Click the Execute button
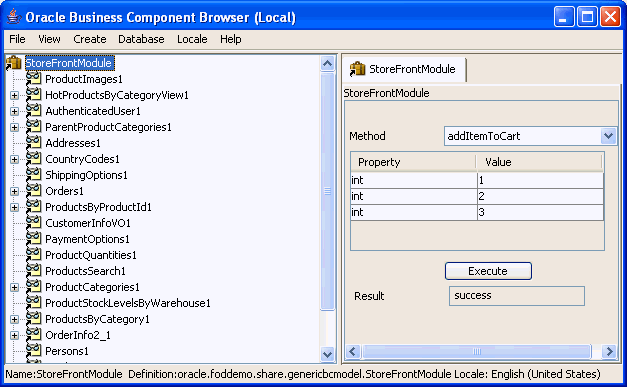Screen dimensions: 627x387 (x=488, y=271)
